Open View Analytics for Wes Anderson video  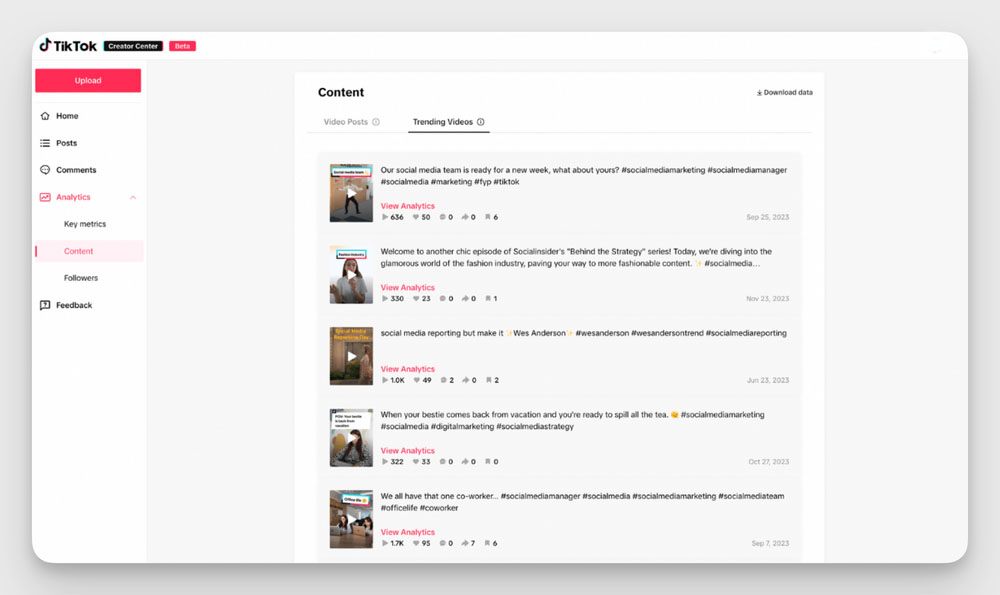point(407,369)
